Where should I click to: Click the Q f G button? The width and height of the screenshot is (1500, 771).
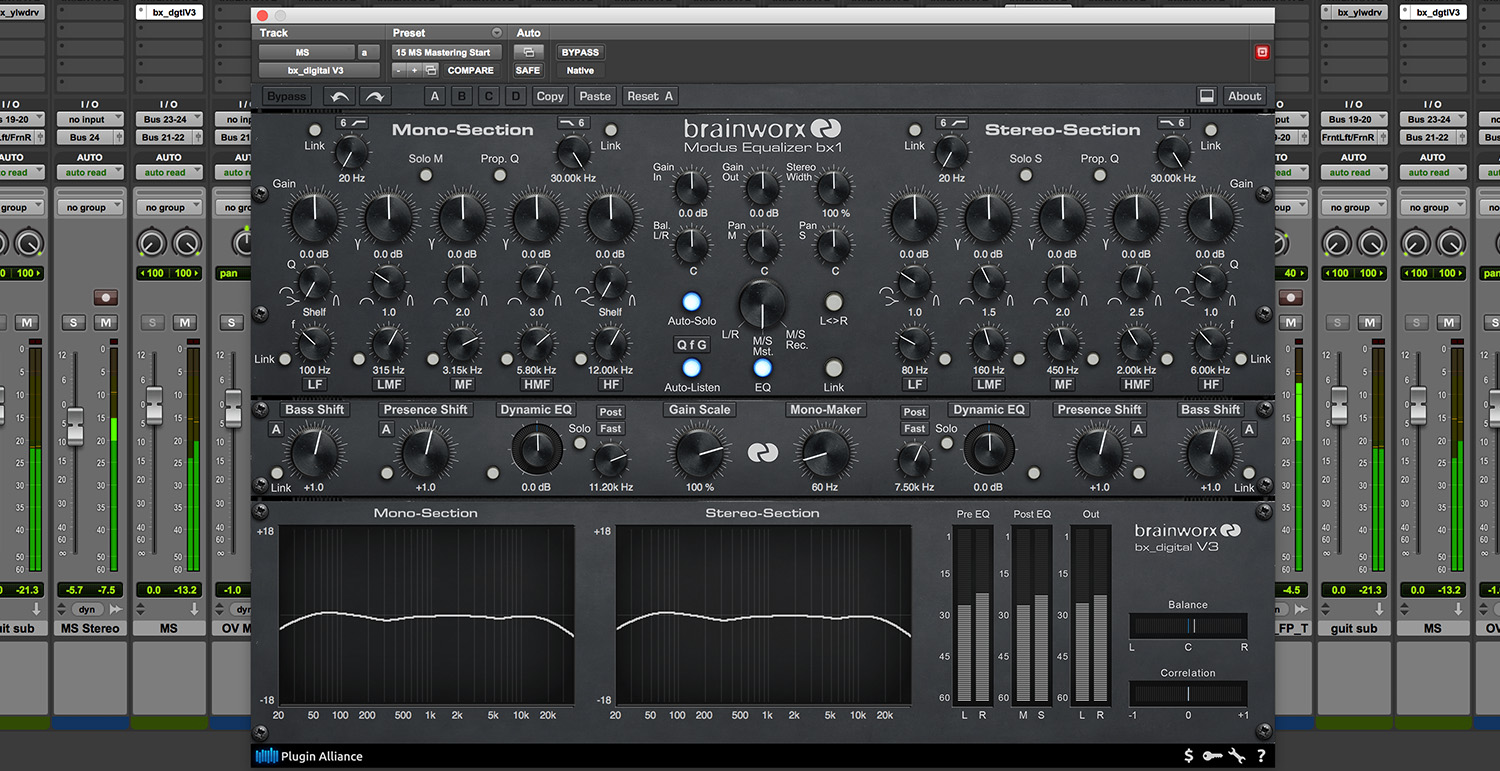click(691, 345)
